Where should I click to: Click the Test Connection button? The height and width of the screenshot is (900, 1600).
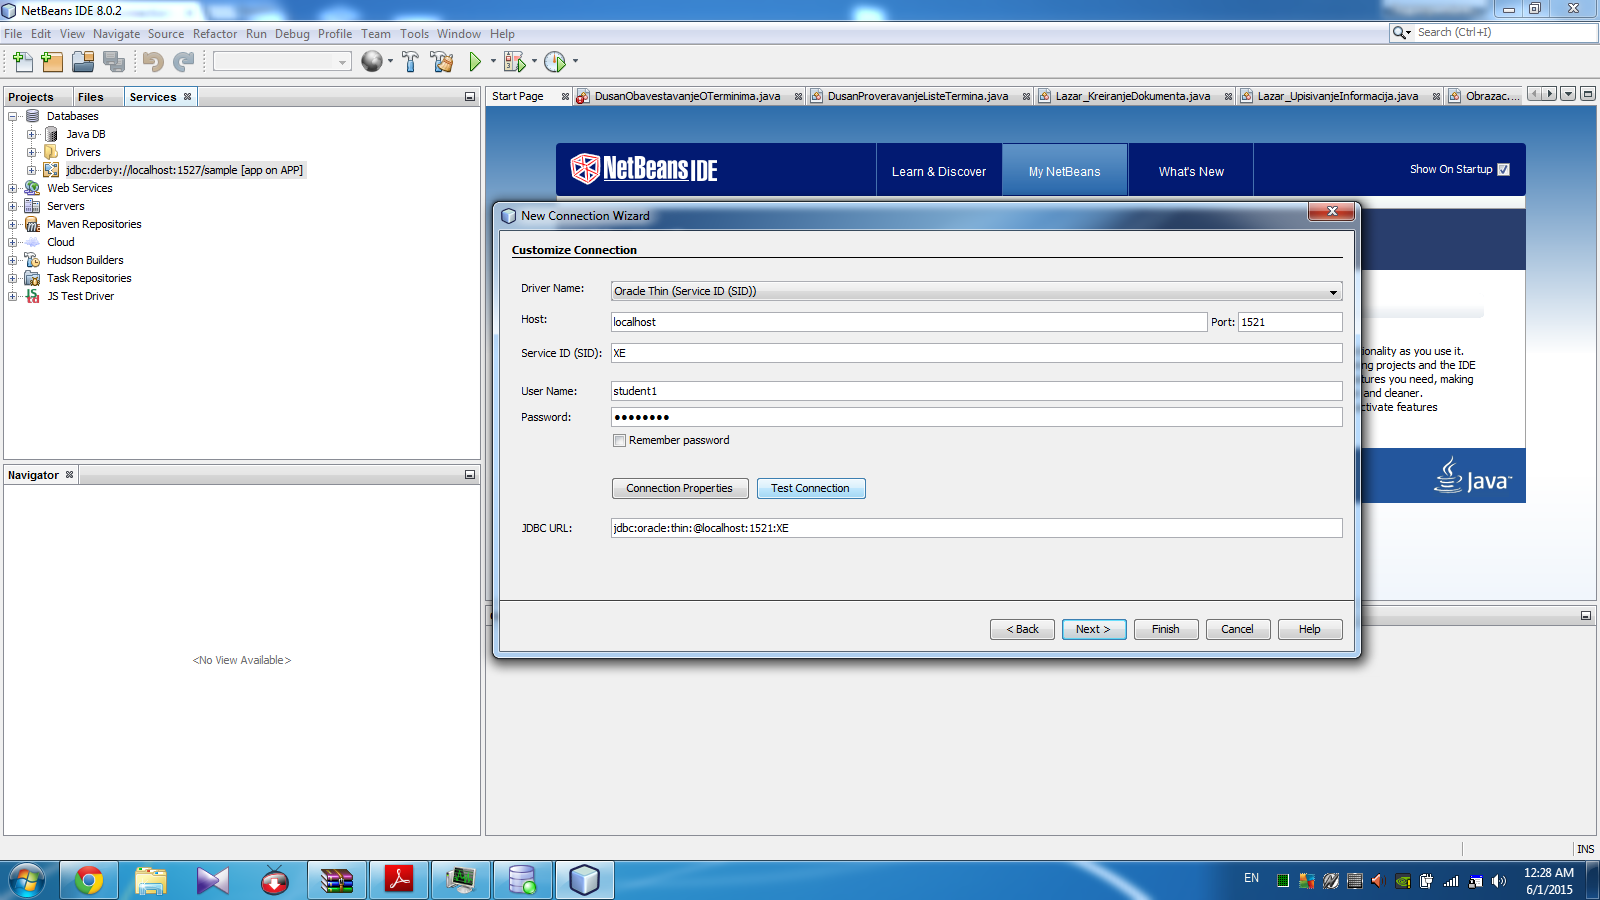click(811, 488)
